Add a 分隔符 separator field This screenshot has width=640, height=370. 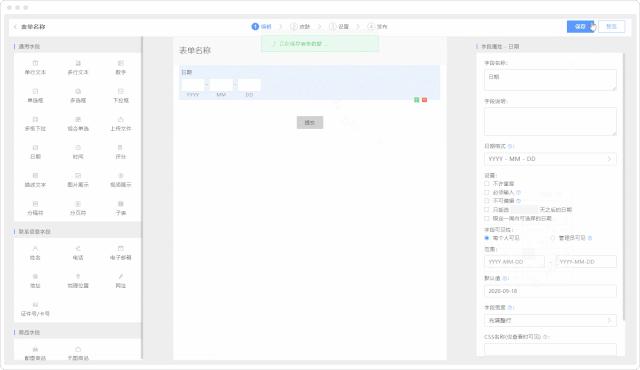tap(35, 208)
